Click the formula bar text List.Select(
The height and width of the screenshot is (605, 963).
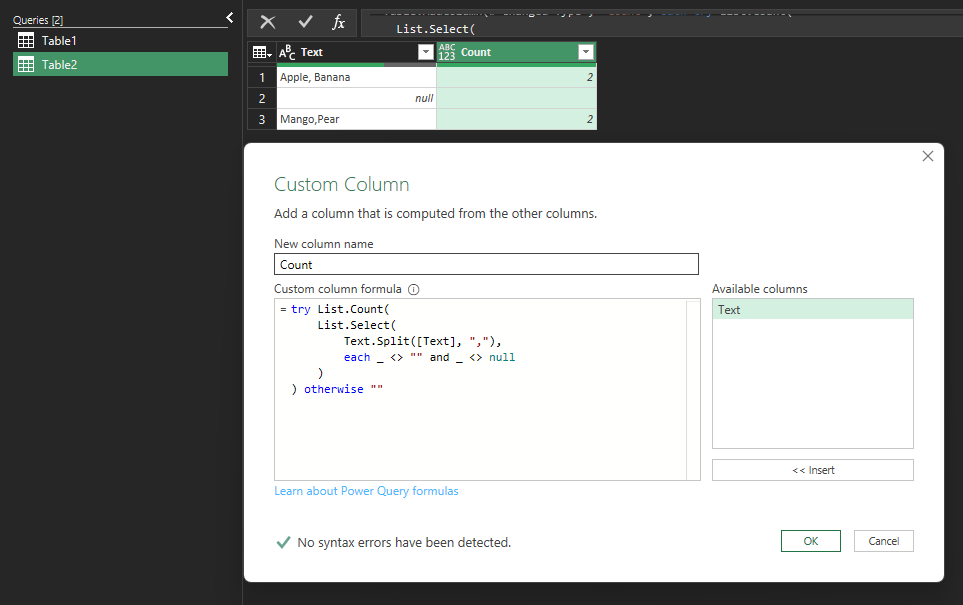point(435,29)
